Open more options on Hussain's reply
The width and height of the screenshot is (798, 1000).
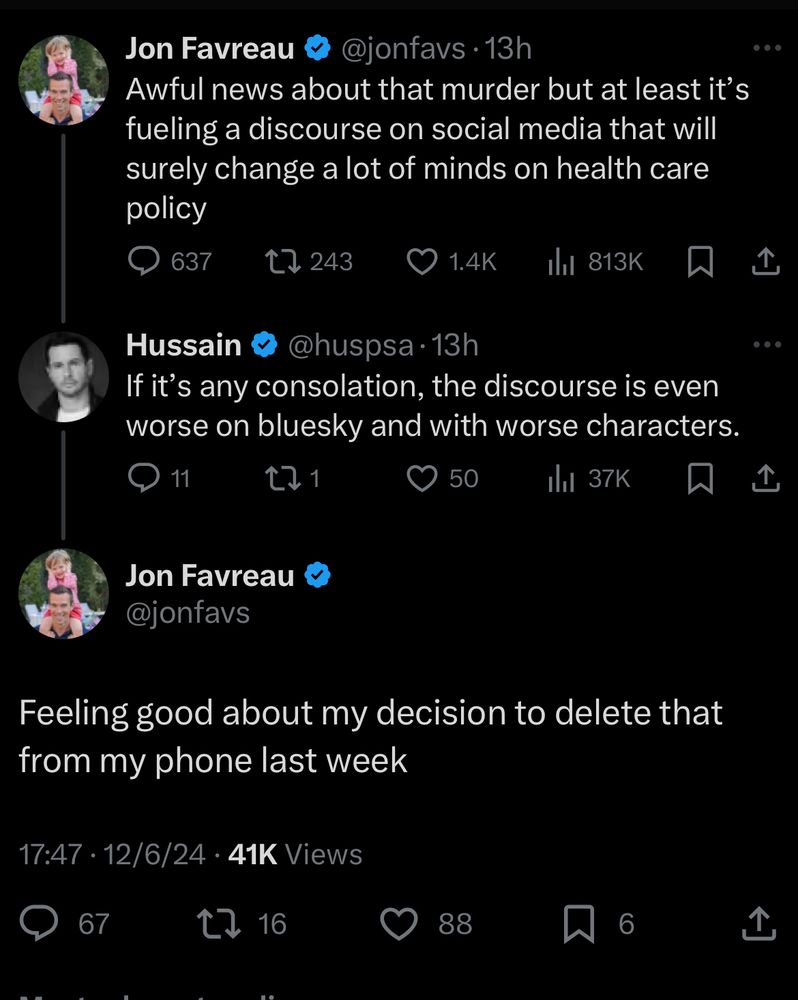[766, 345]
